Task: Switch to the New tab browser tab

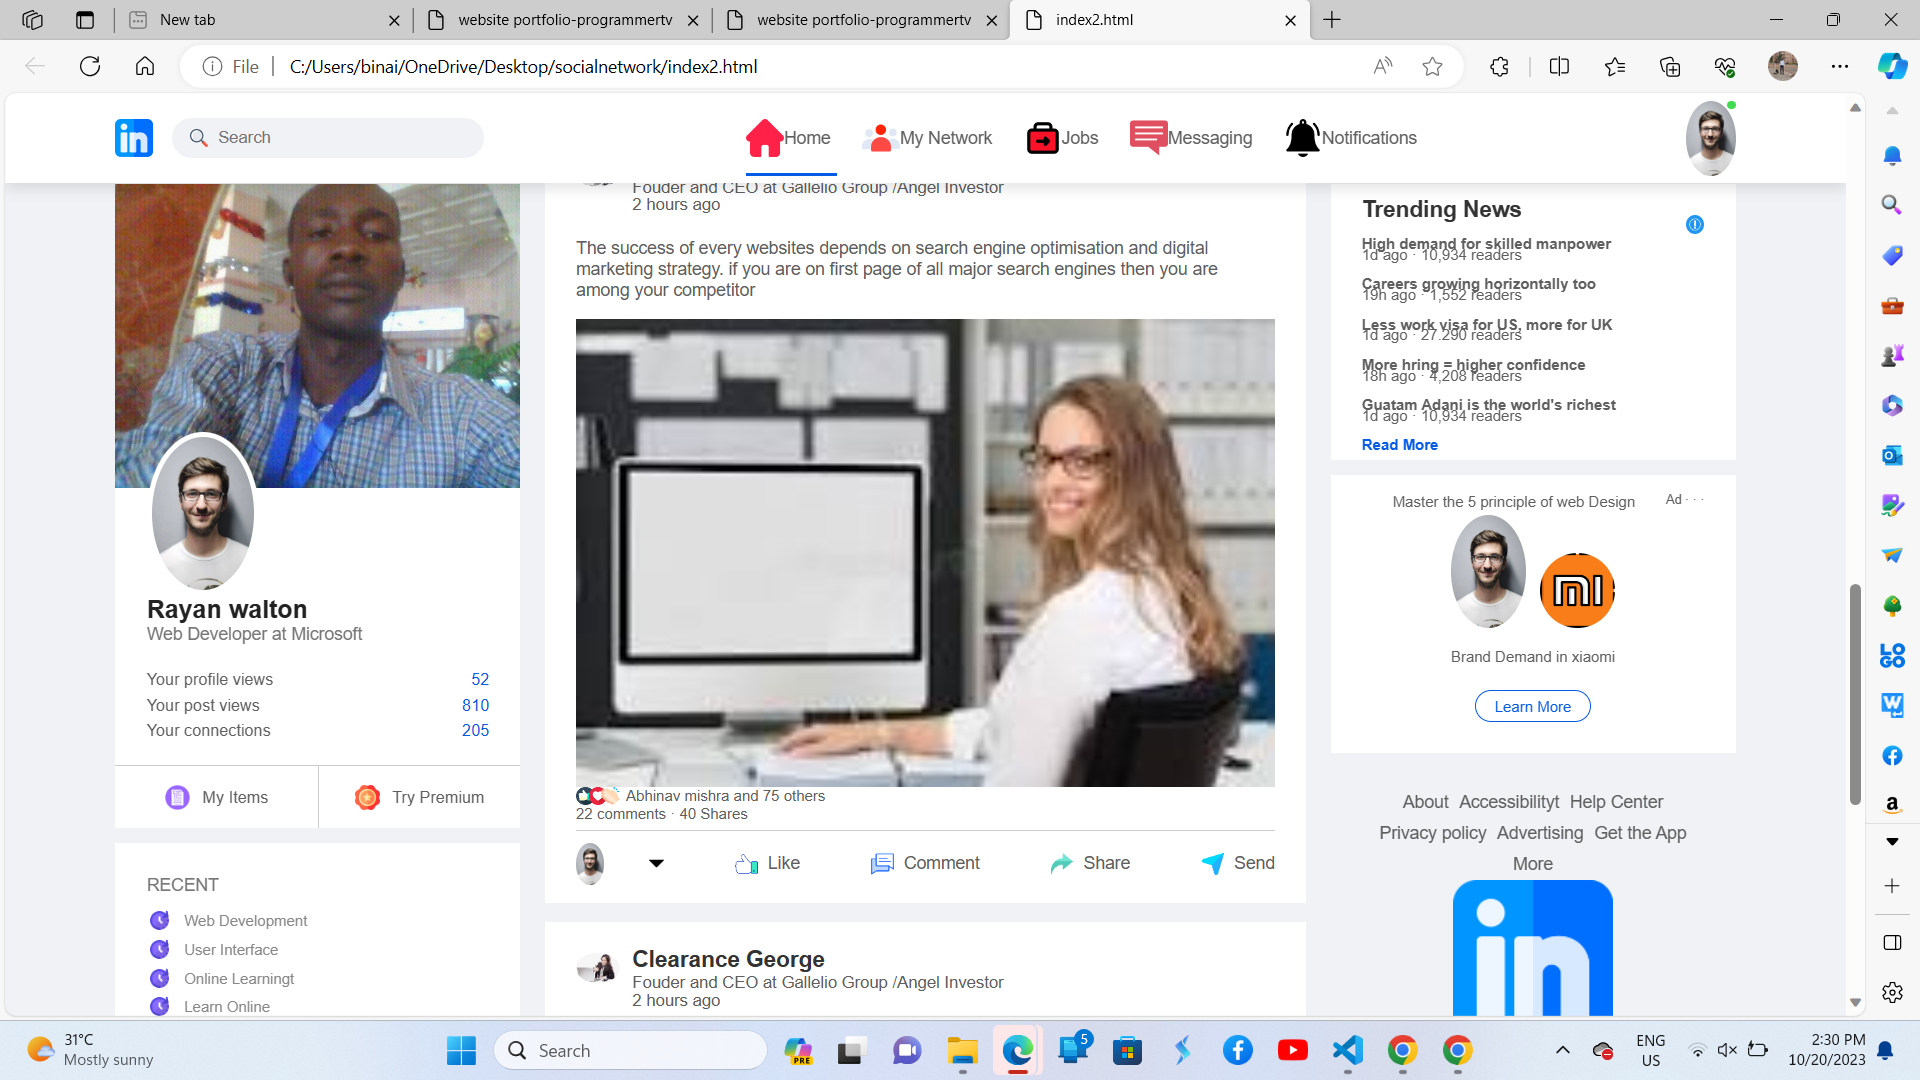Action: tap(264, 20)
